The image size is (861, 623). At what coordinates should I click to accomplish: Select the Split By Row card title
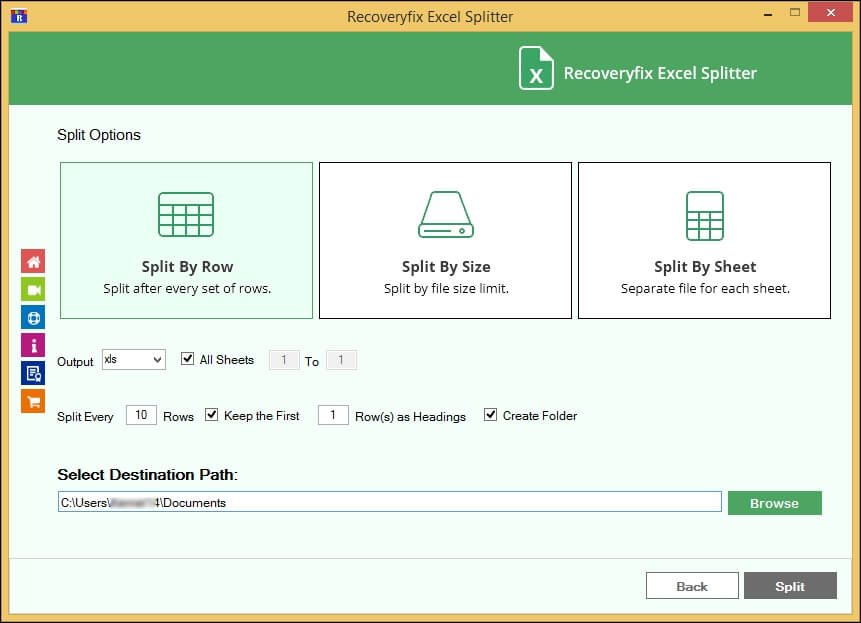pos(187,267)
